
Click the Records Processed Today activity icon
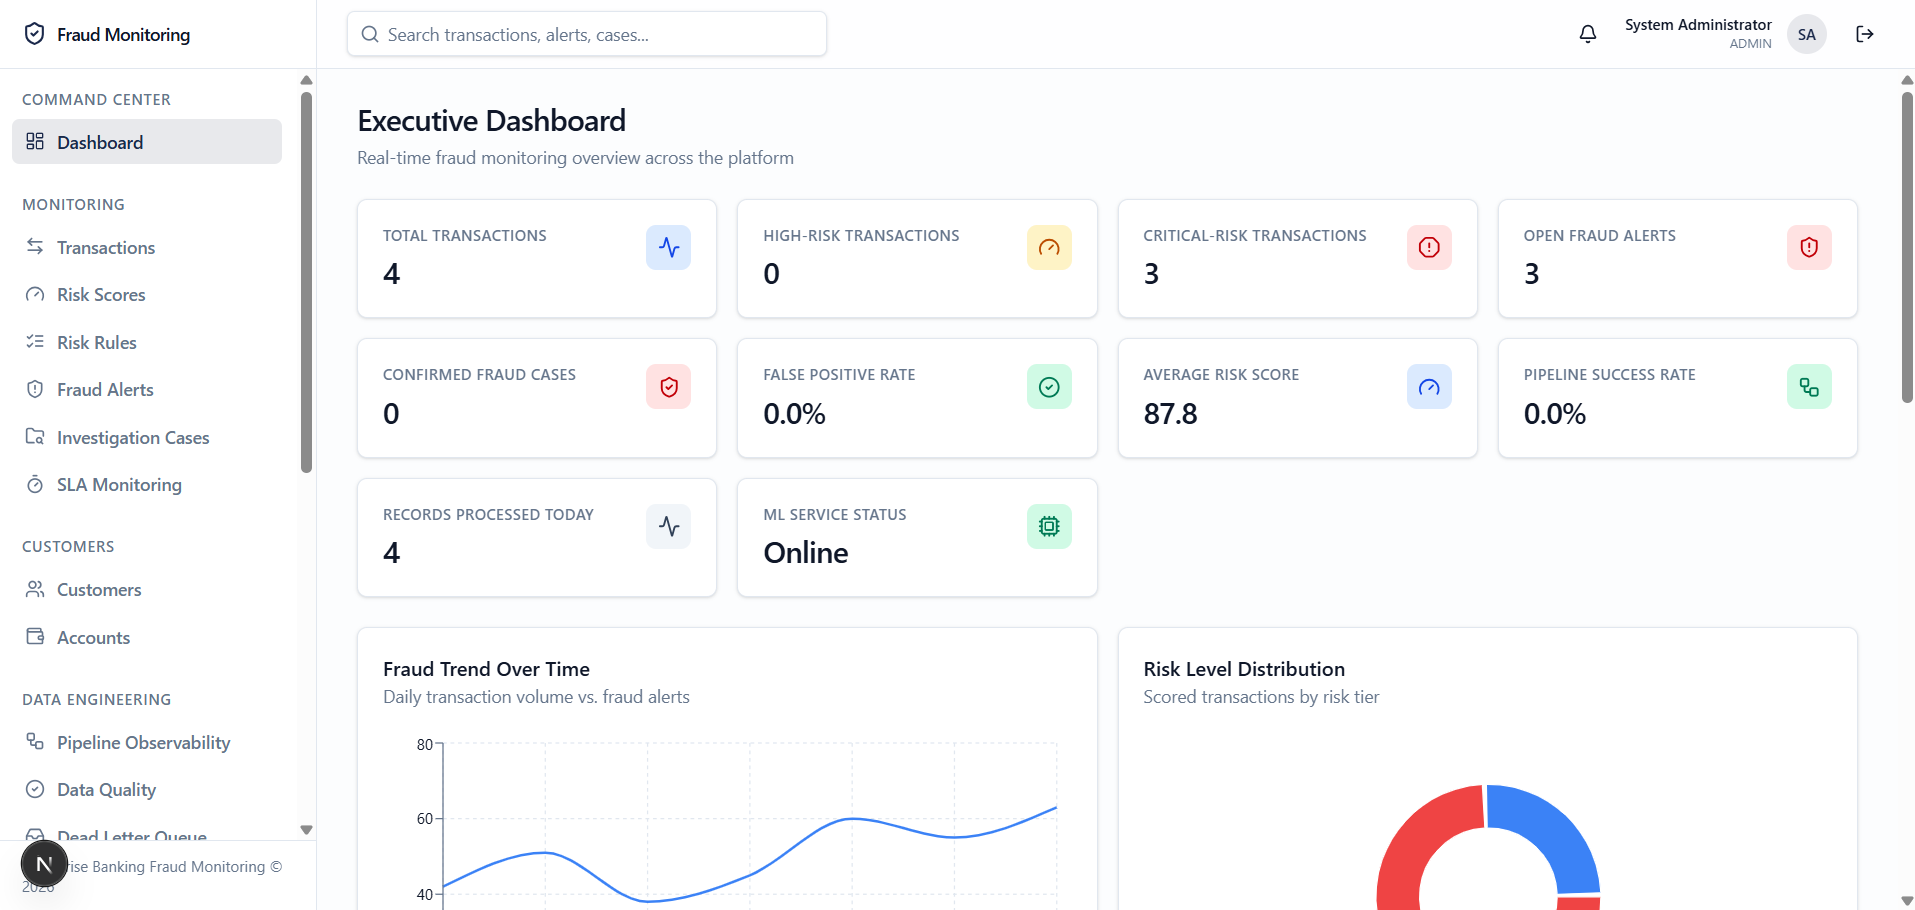click(x=668, y=526)
